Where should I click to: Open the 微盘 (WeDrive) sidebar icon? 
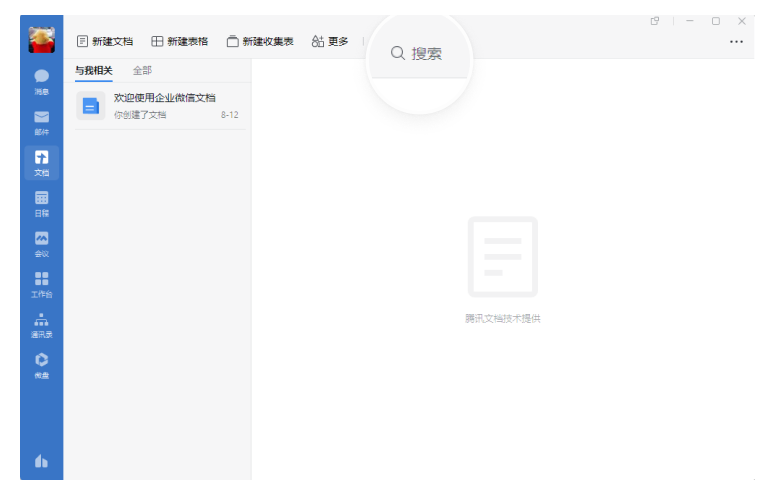coord(41,364)
